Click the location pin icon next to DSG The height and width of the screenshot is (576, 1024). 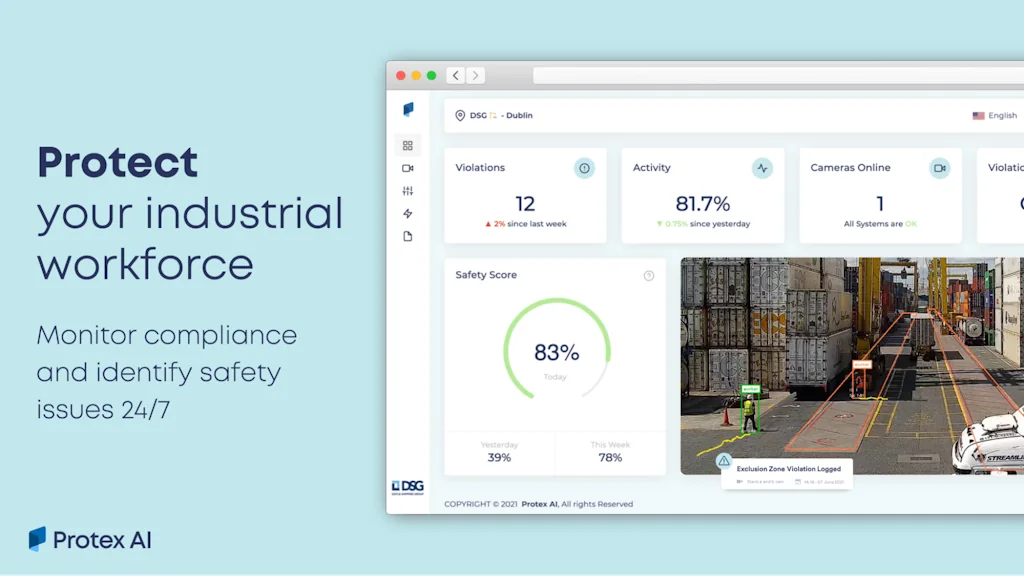460,116
